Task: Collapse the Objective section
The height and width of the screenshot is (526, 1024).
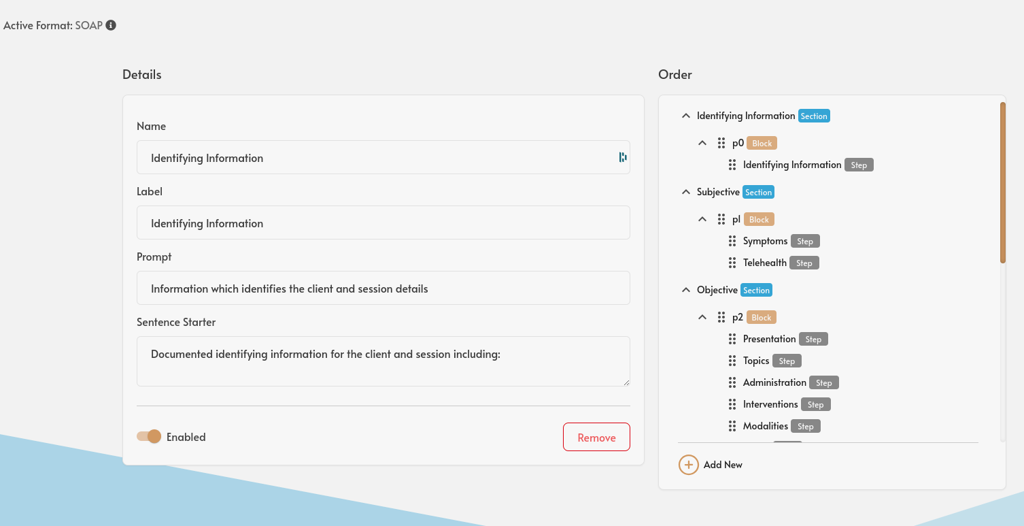Action: click(686, 289)
